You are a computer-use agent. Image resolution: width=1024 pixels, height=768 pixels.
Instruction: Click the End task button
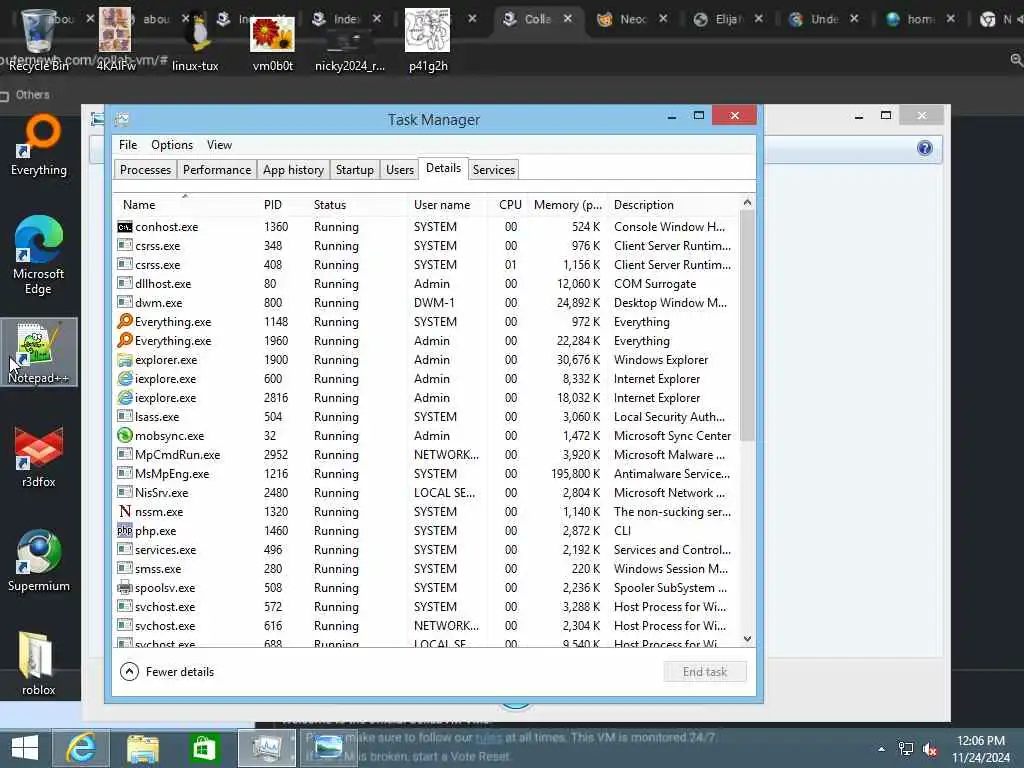[x=705, y=671]
